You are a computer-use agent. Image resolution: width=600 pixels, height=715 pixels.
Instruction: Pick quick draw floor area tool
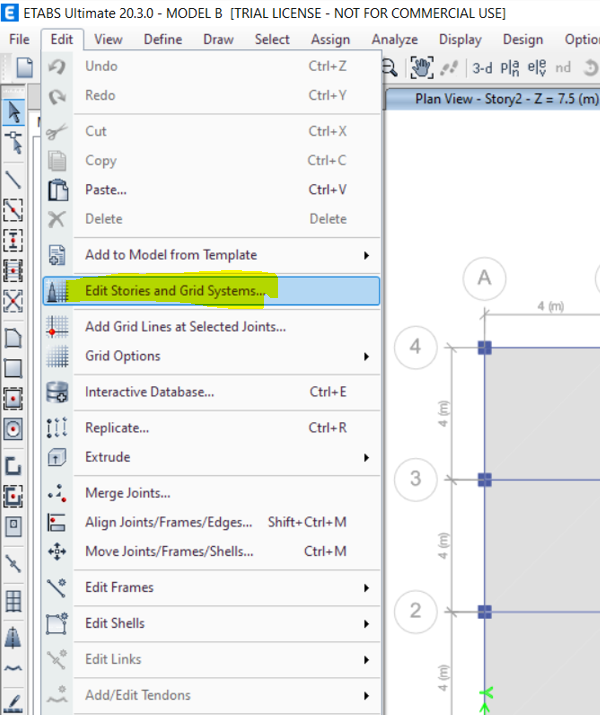pos(13,399)
